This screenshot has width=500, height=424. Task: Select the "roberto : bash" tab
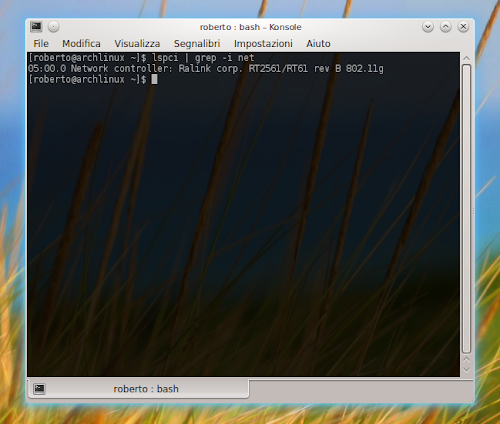pyautogui.click(x=139, y=389)
